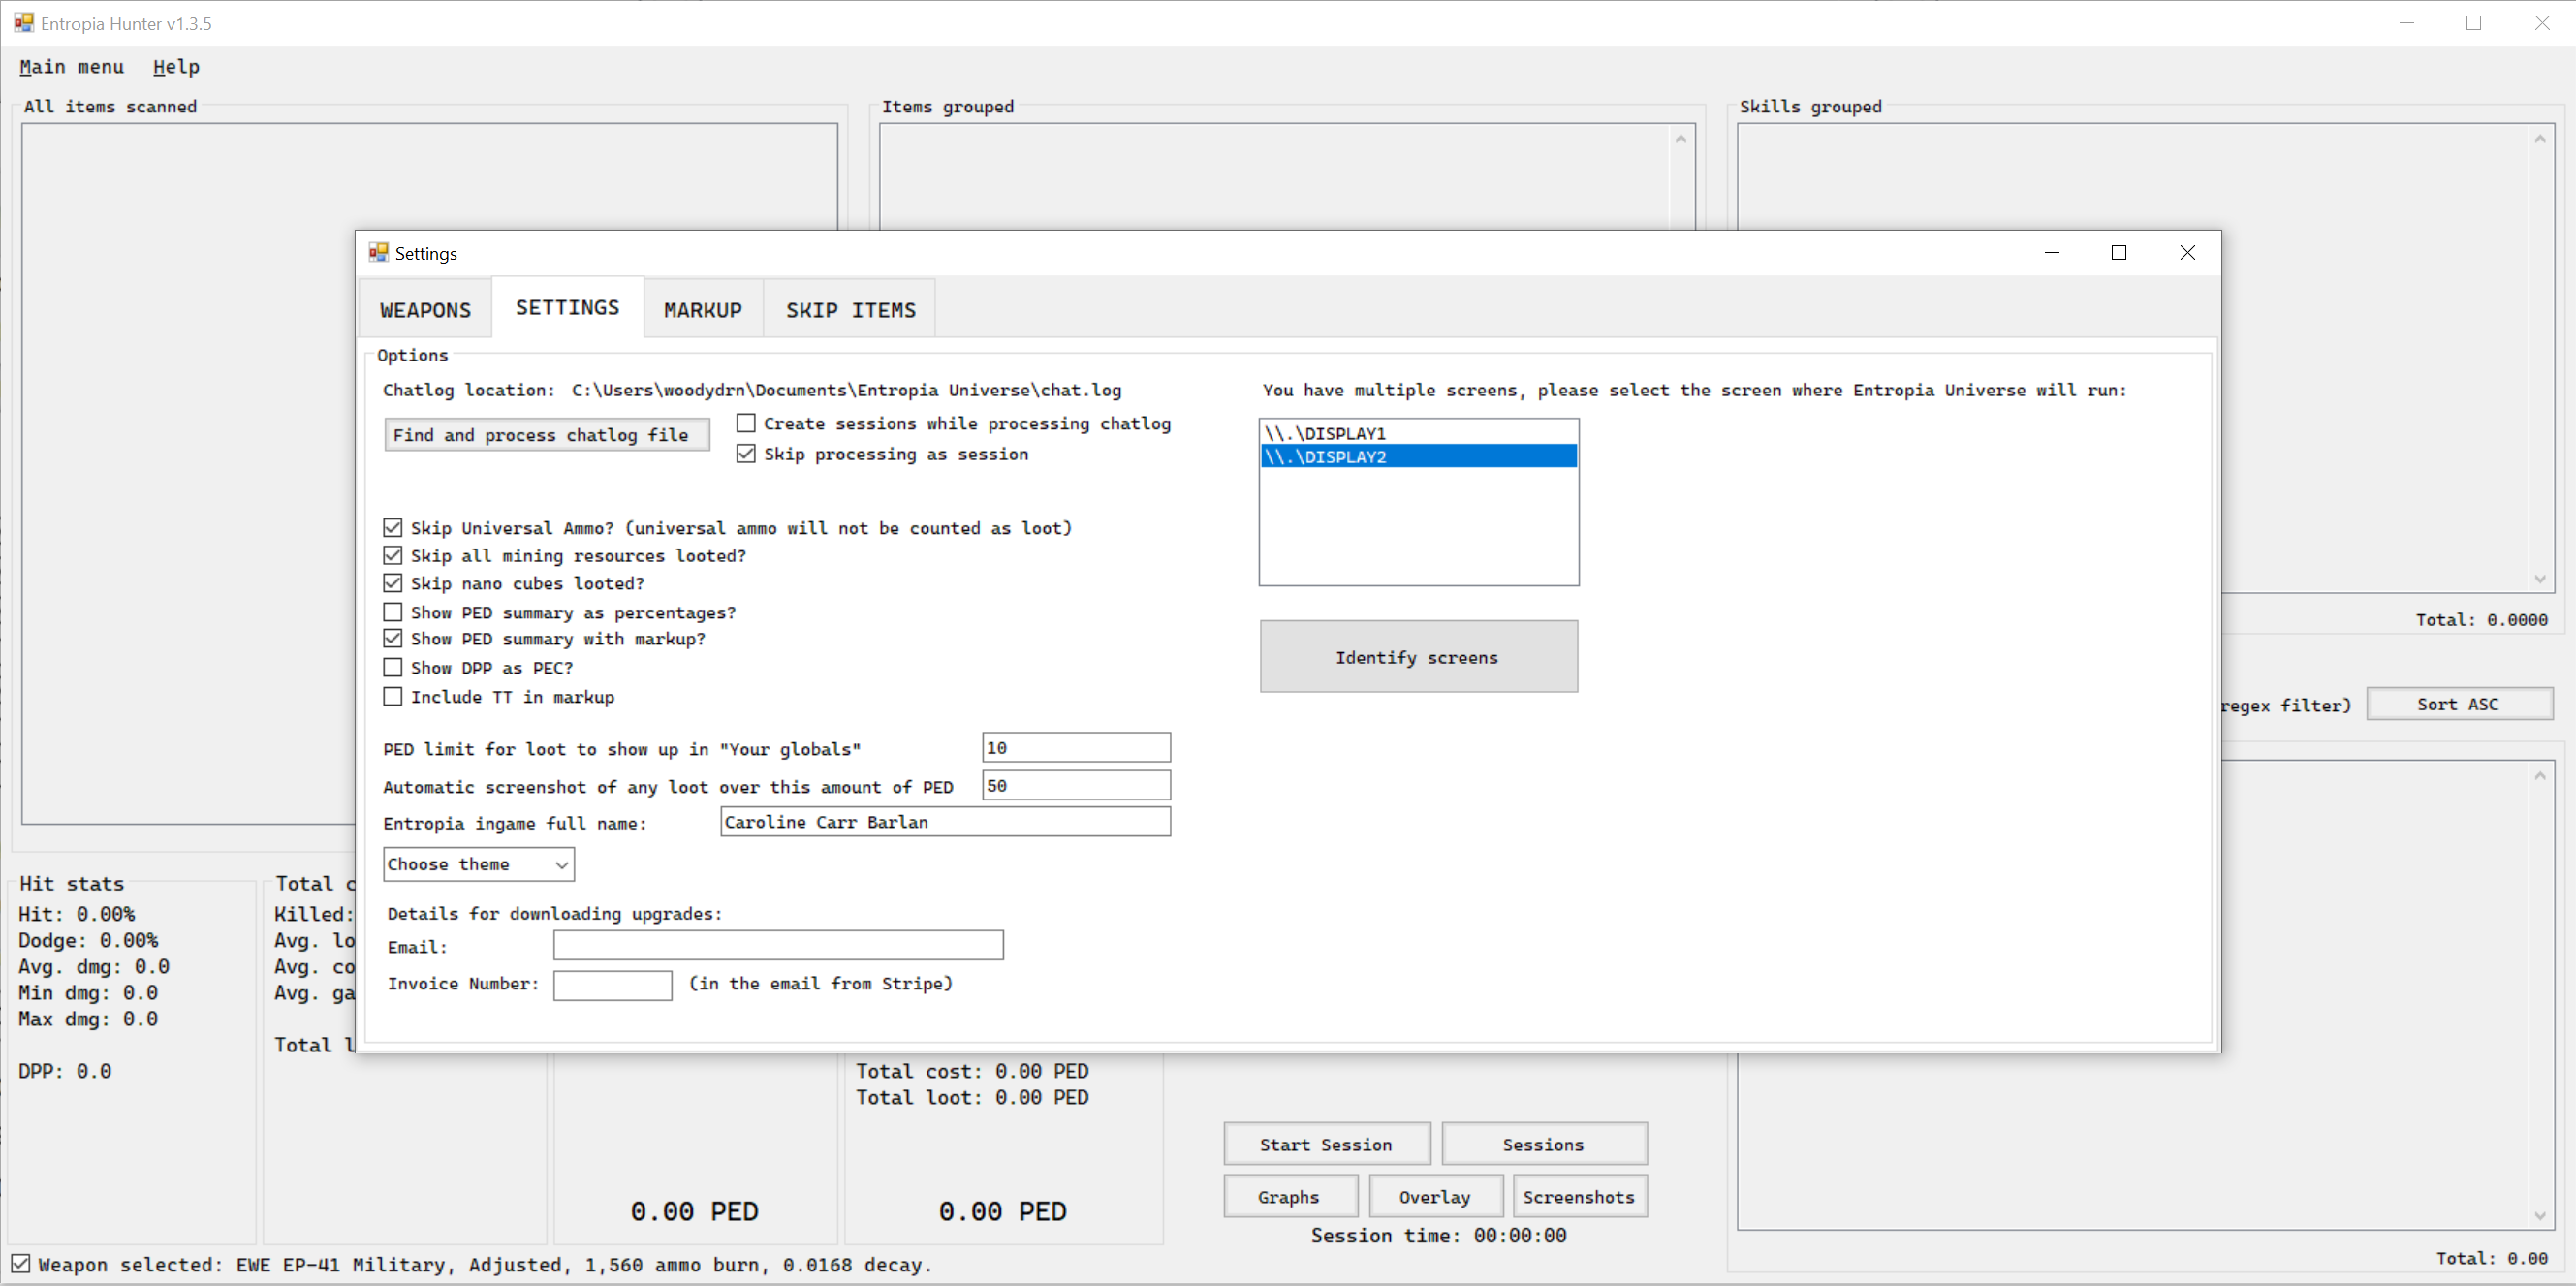Open the Choose theme dropdown
Viewport: 2576px width, 1286px height.
(478, 864)
